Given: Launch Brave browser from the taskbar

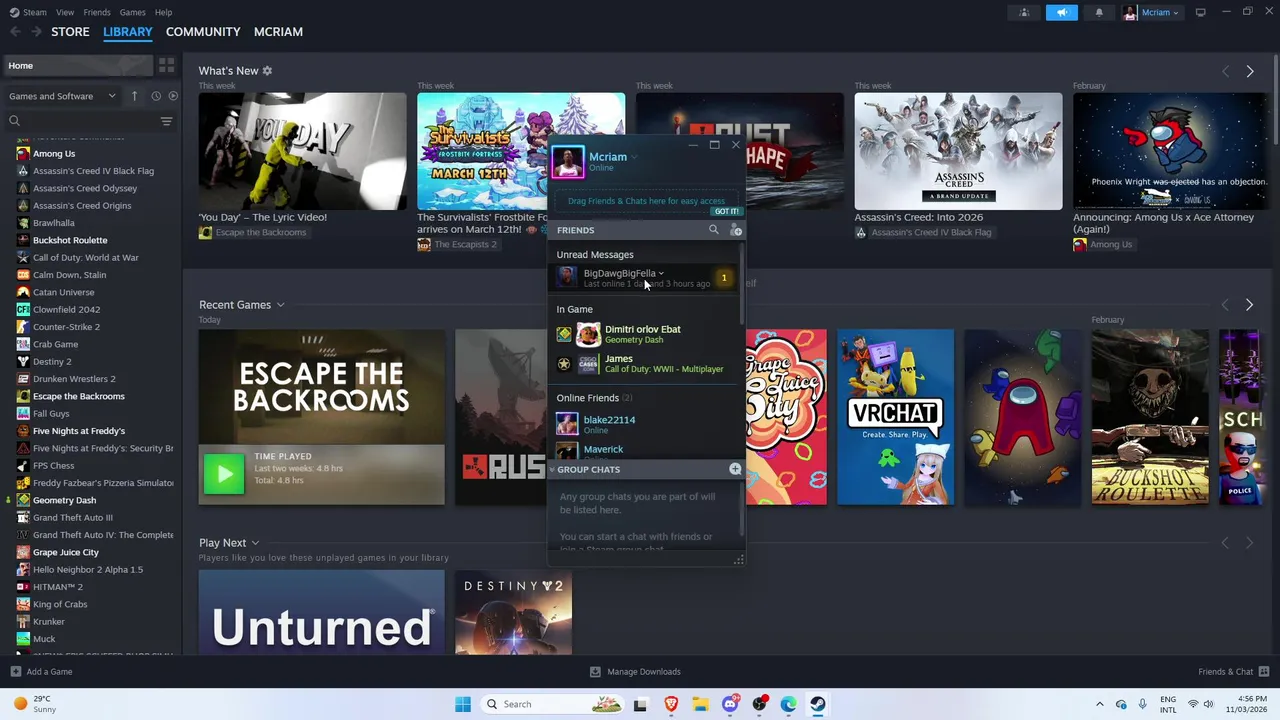Looking at the screenshot, I should coord(671,704).
